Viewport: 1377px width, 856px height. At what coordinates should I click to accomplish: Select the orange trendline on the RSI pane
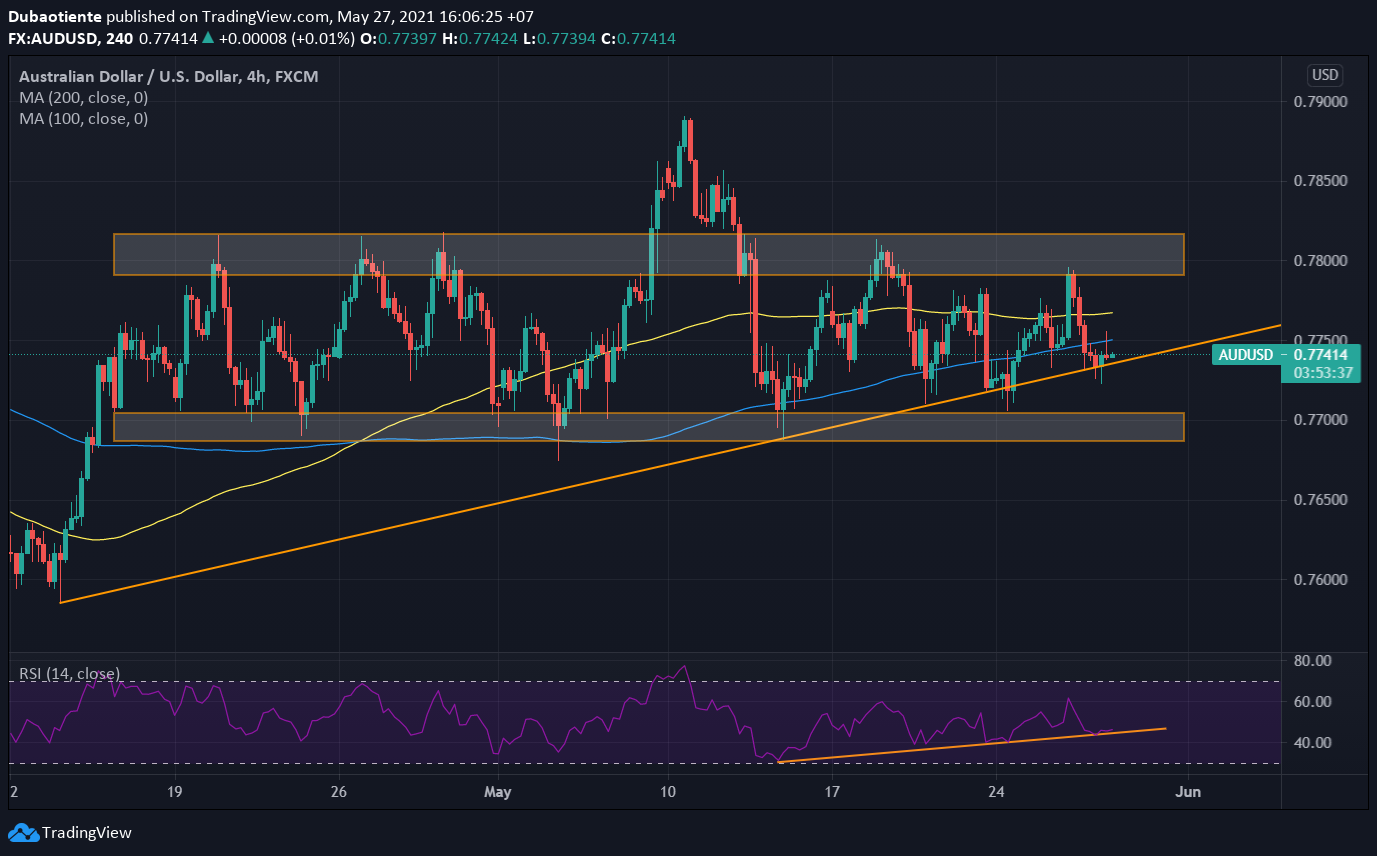972,745
